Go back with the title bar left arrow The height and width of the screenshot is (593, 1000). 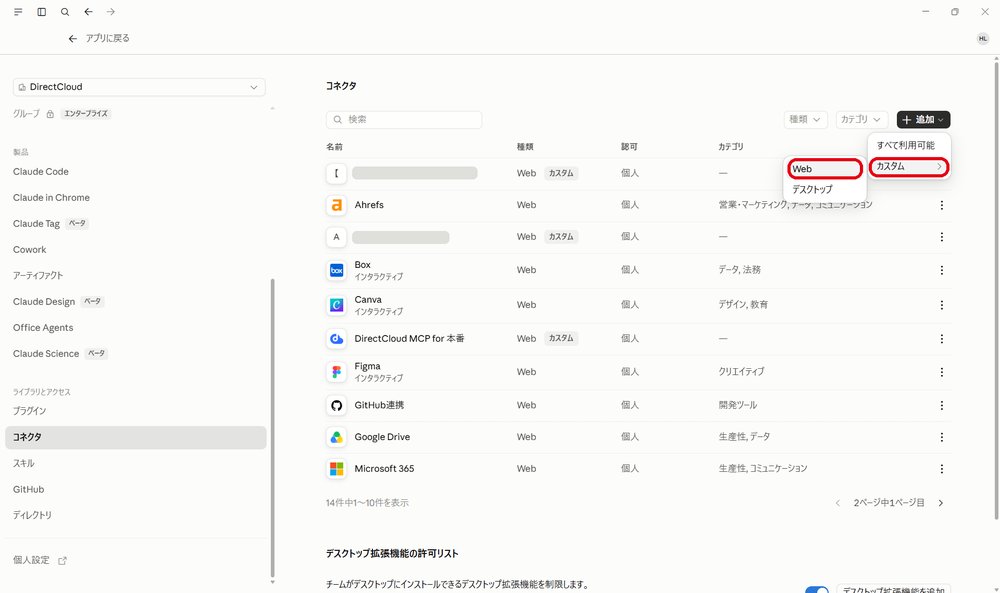click(88, 12)
